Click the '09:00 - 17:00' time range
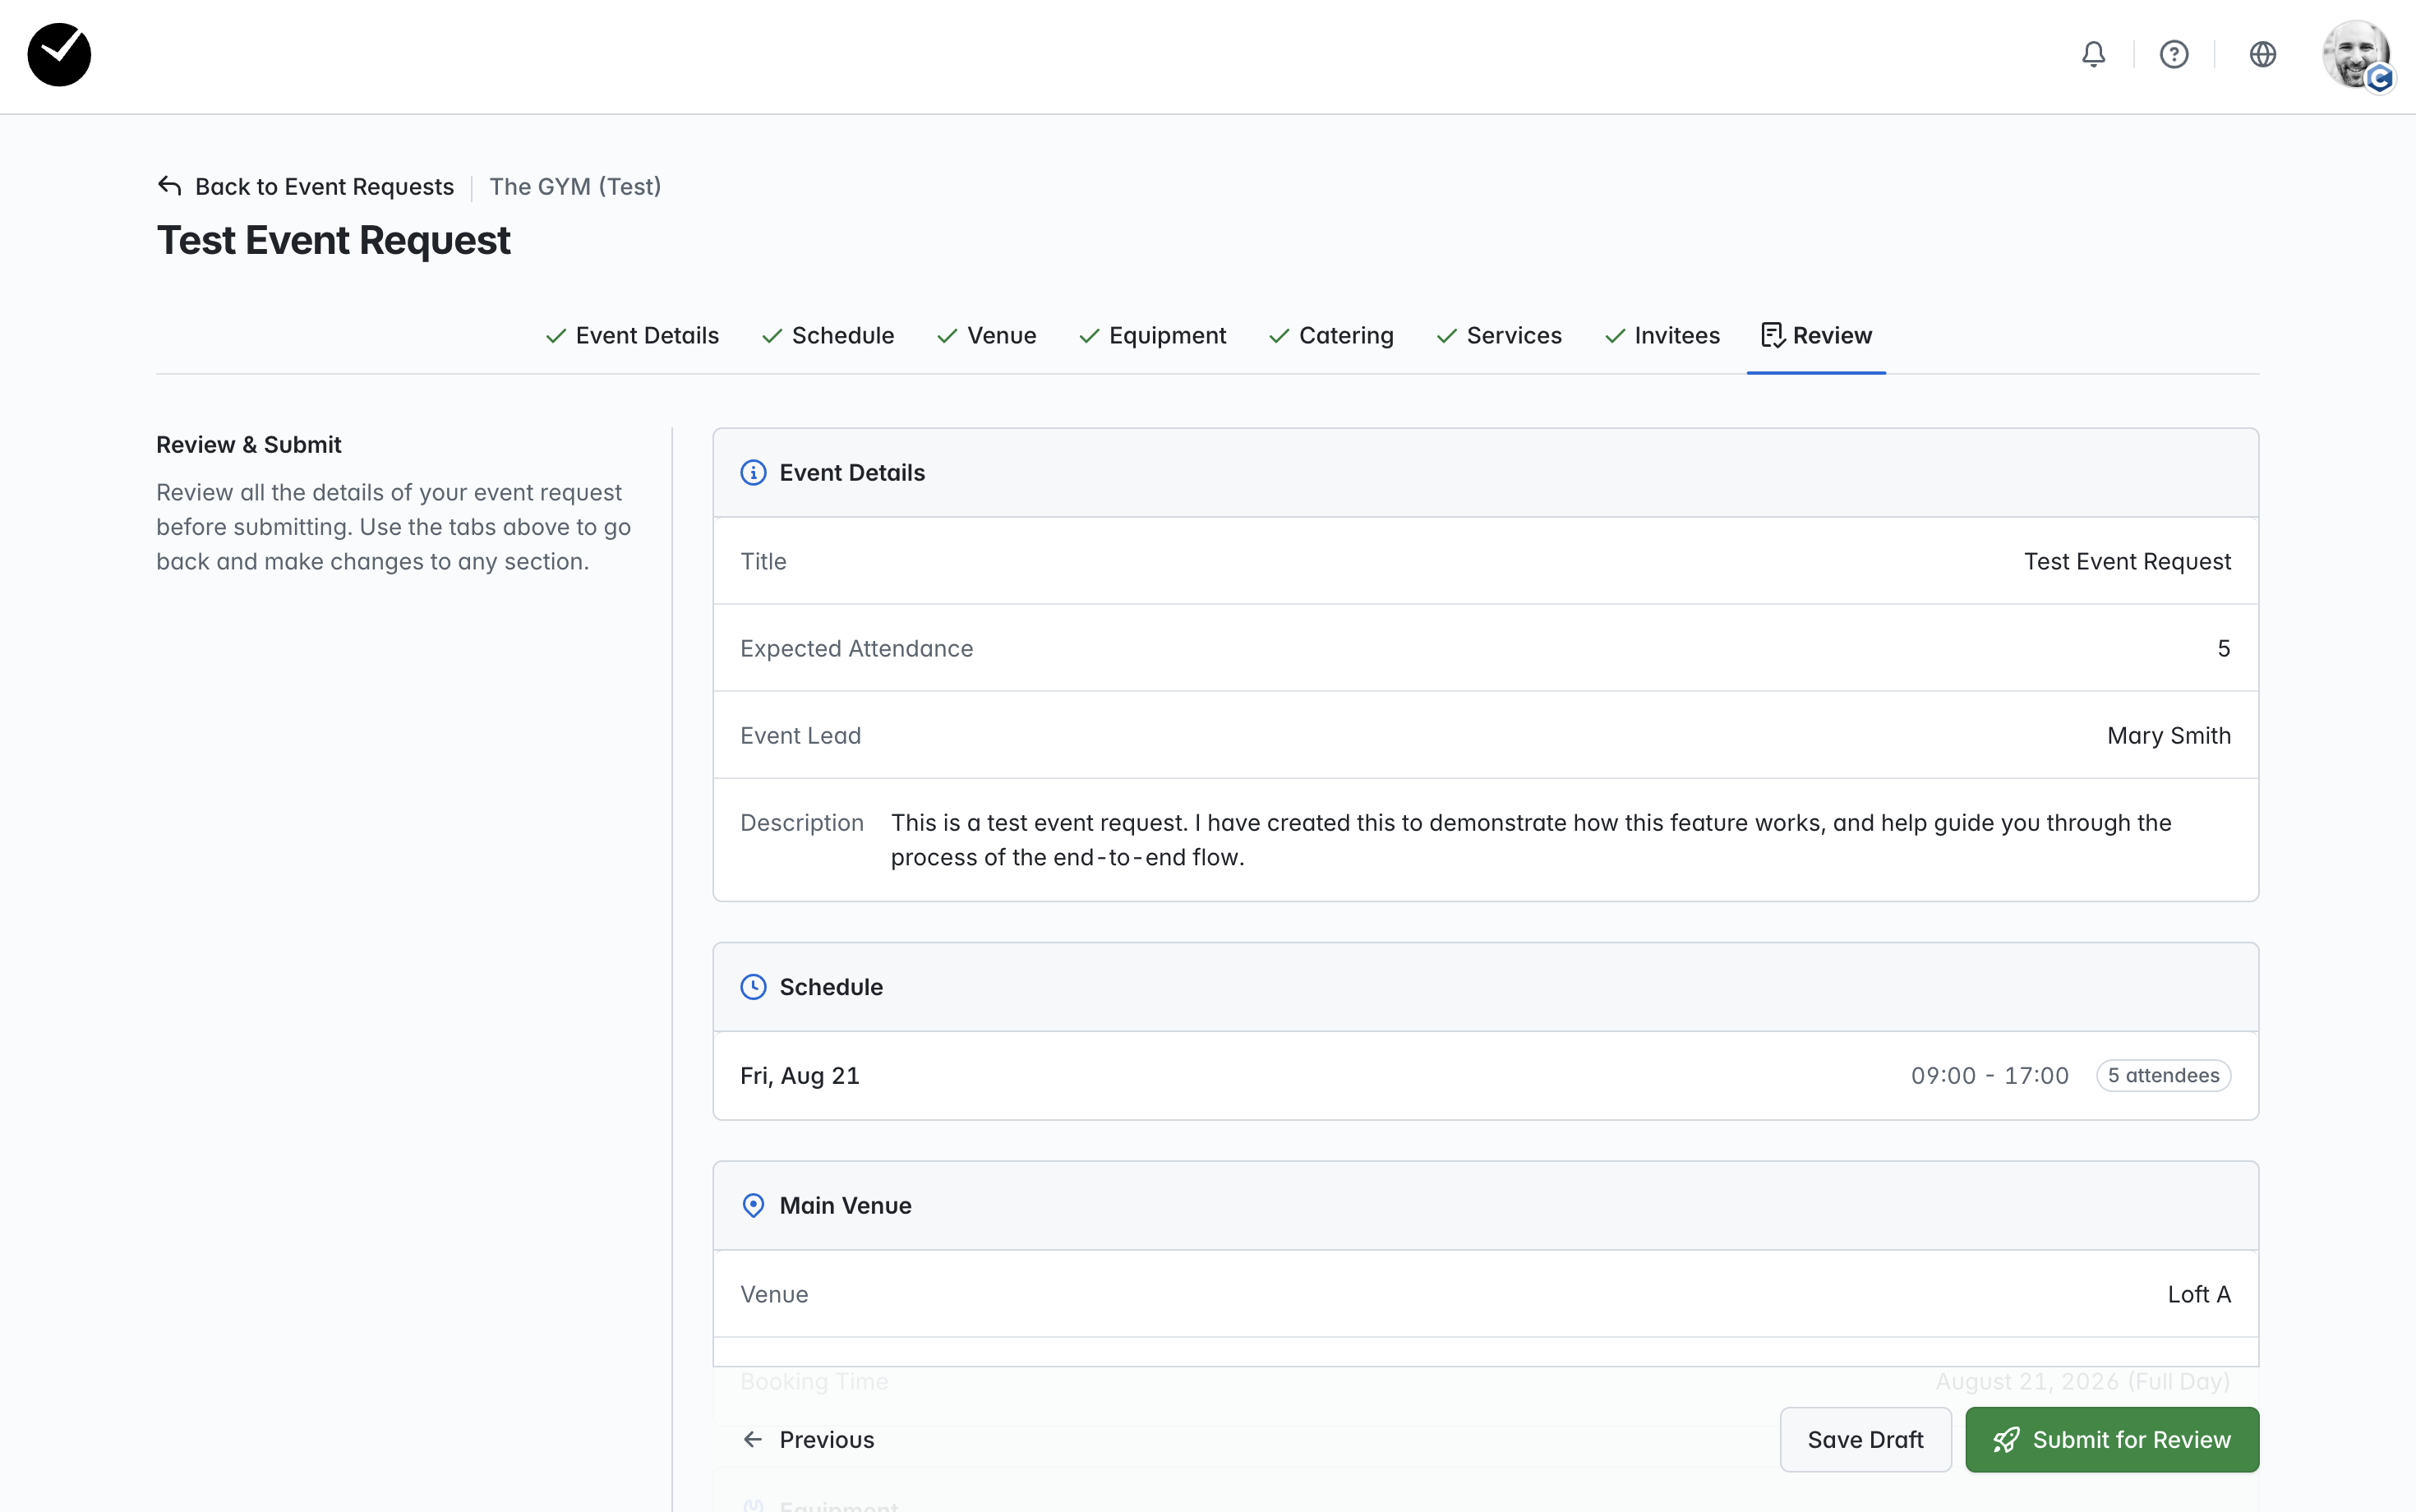This screenshot has height=1512, width=2416. pyautogui.click(x=1990, y=1076)
